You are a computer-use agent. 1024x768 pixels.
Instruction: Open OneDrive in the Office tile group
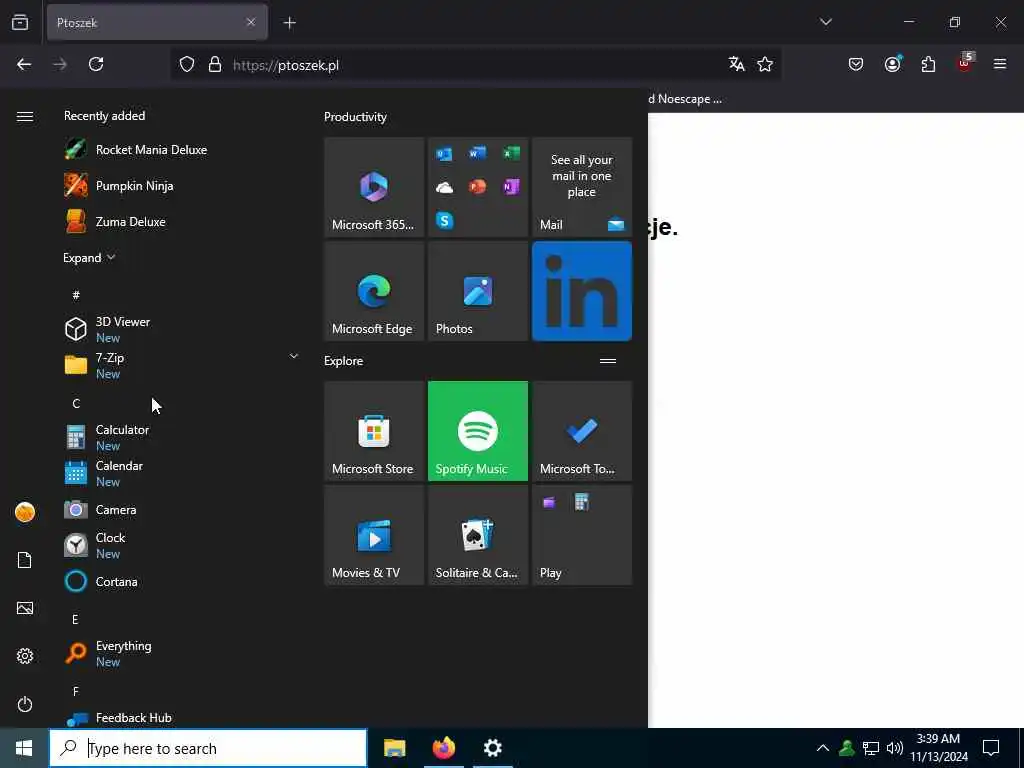click(x=445, y=187)
